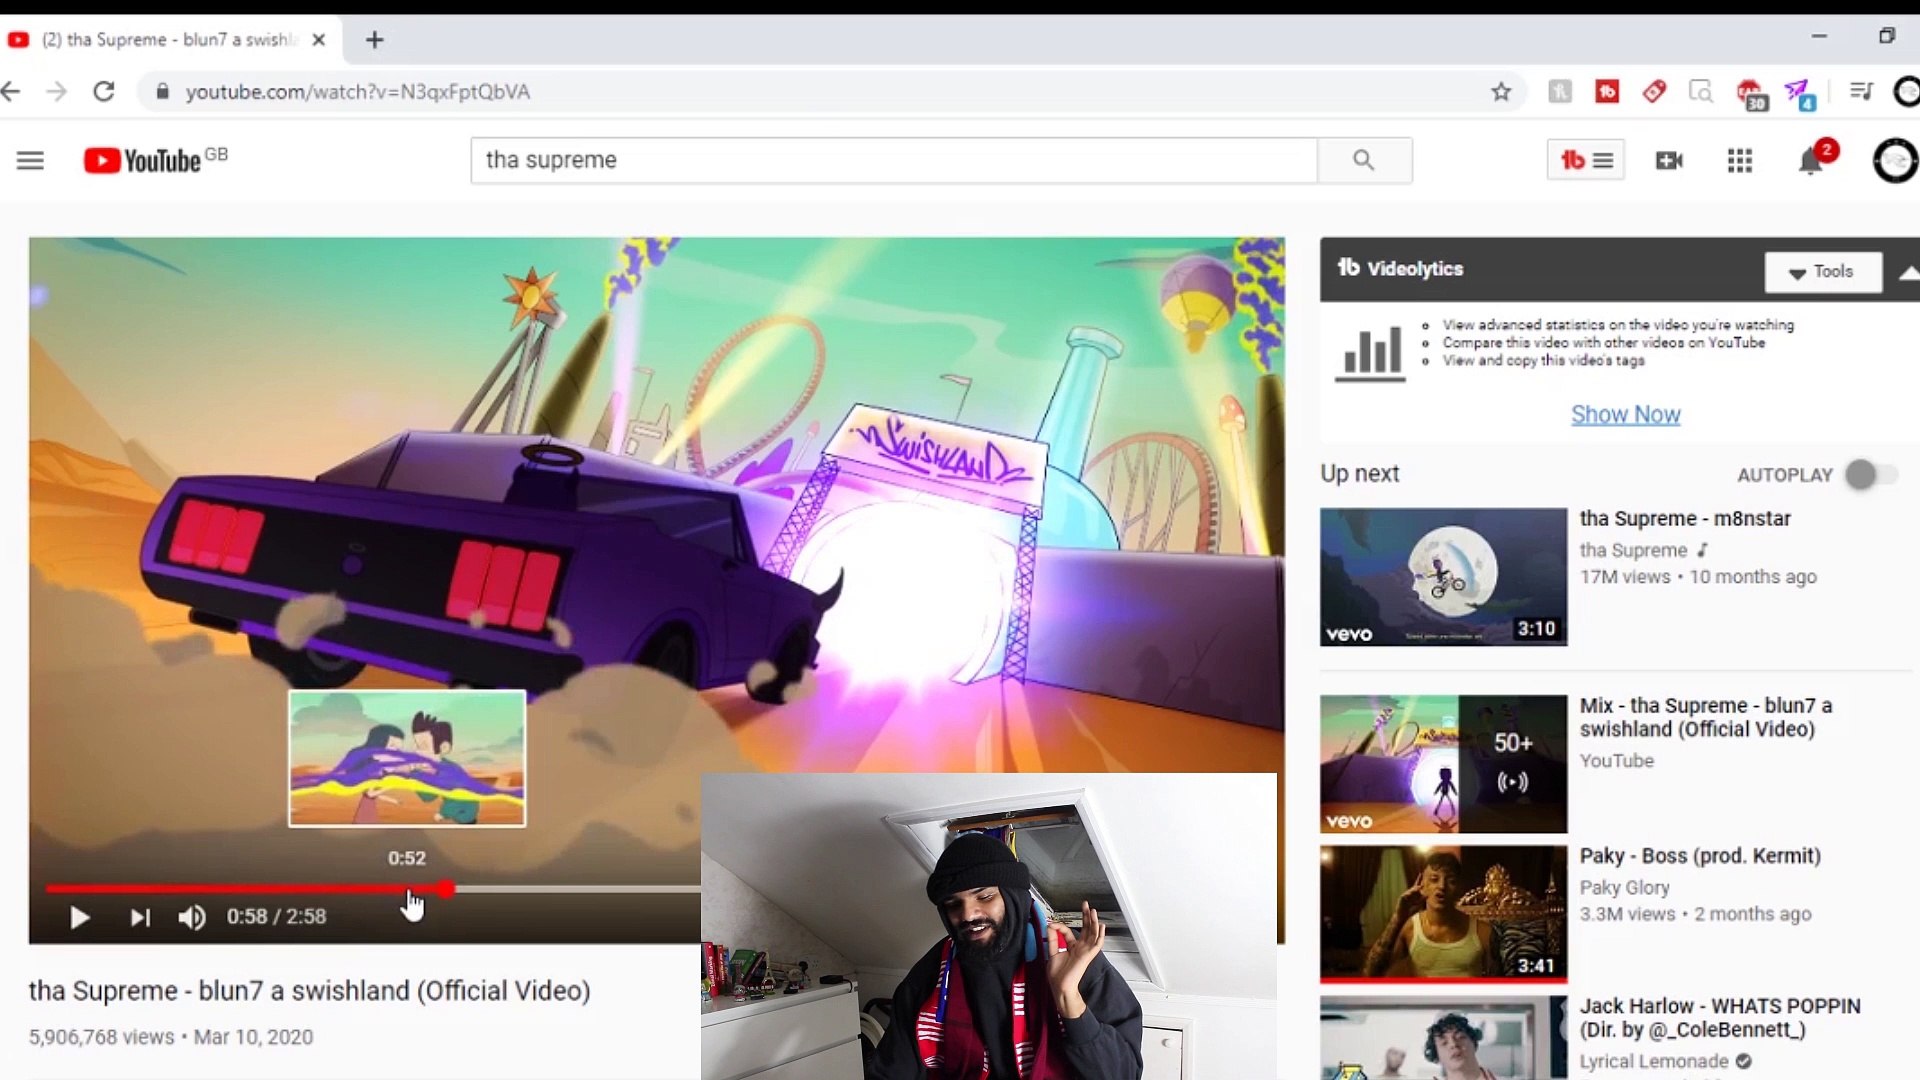Image resolution: width=1920 pixels, height=1080 pixels.
Task: Mute the video volume speaker icon
Action: click(x=191, y=917)
